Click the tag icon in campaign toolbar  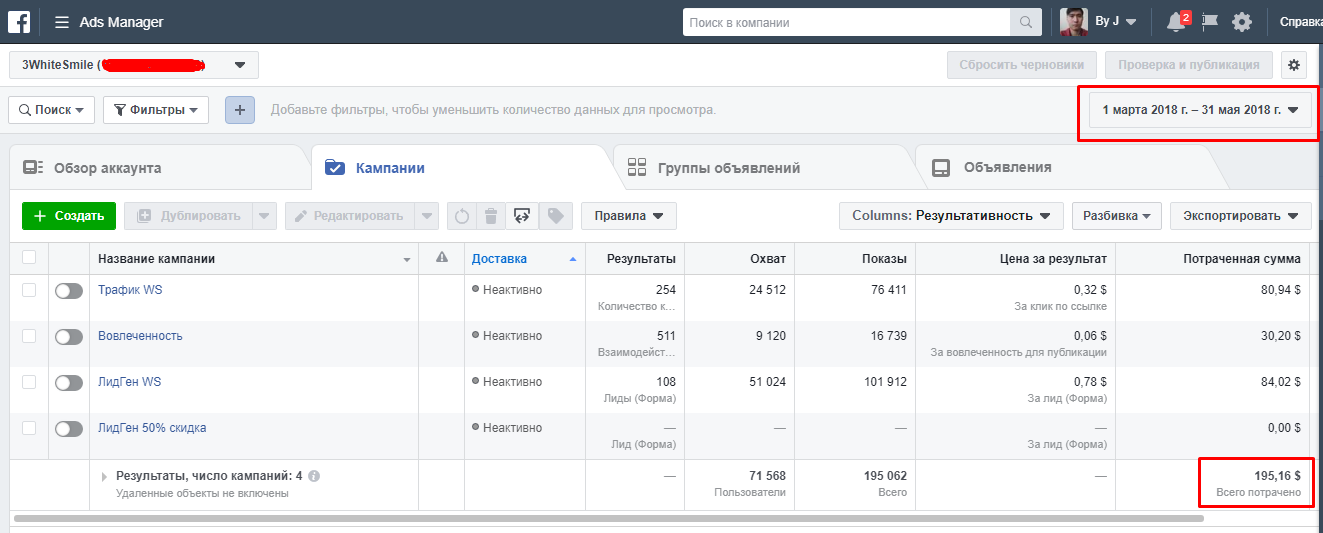[555, 216]
